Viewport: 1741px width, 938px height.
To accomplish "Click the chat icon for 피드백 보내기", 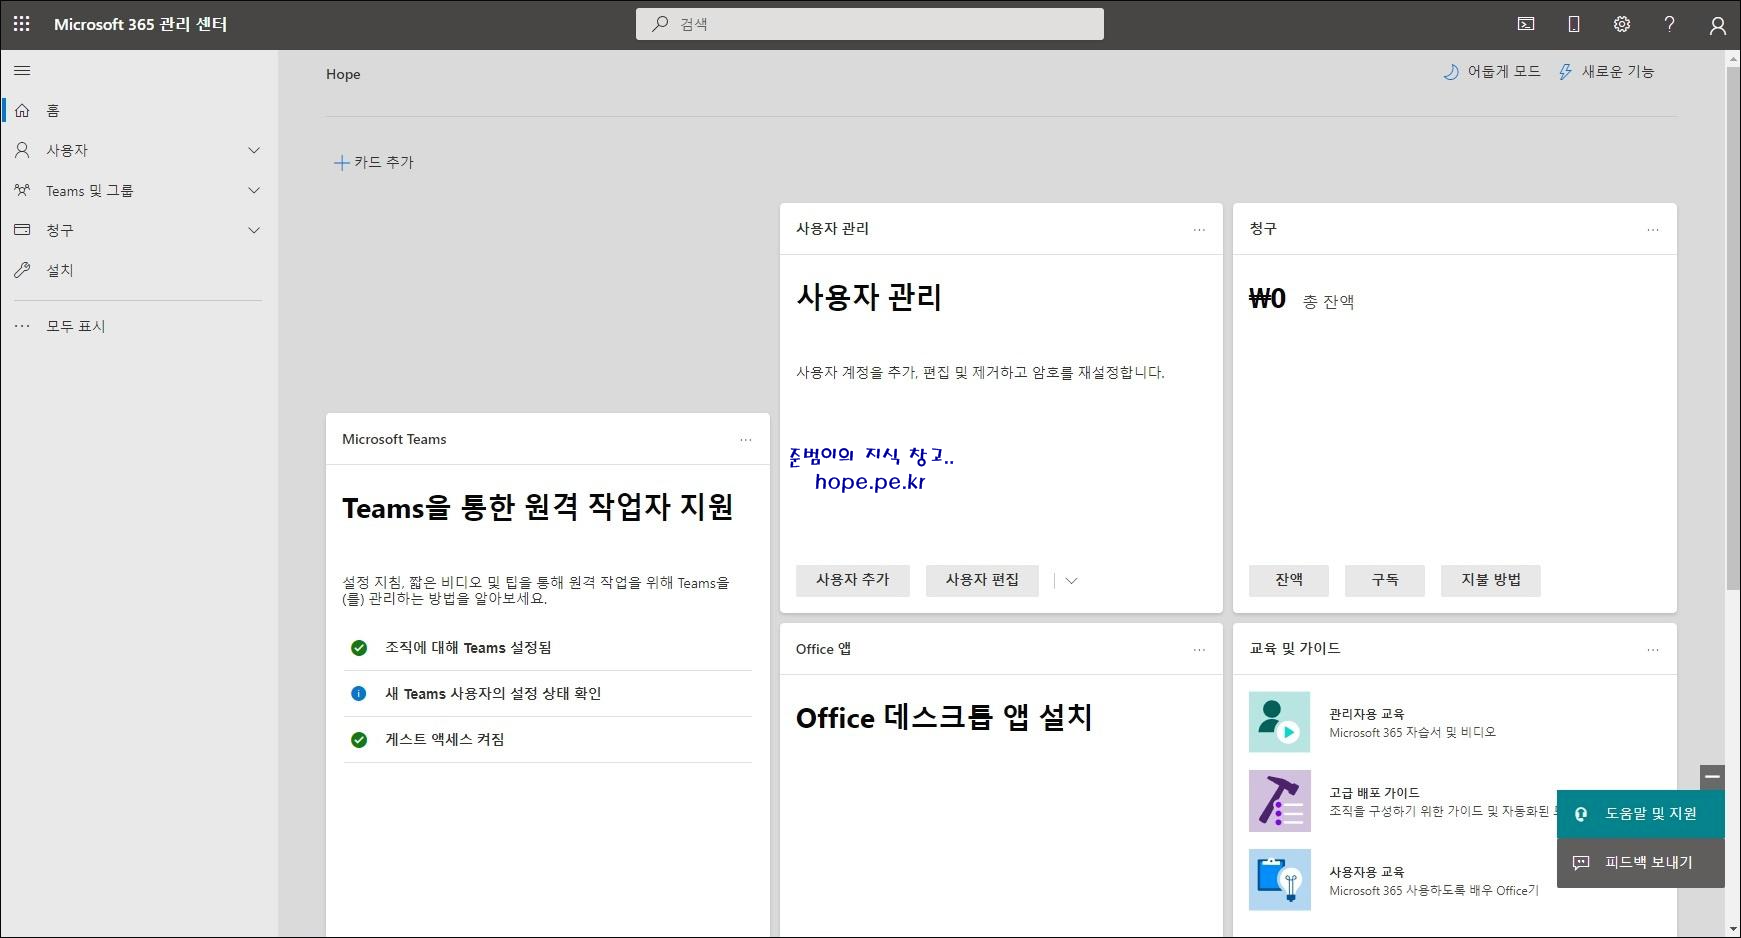I will tap(1581, 862).
